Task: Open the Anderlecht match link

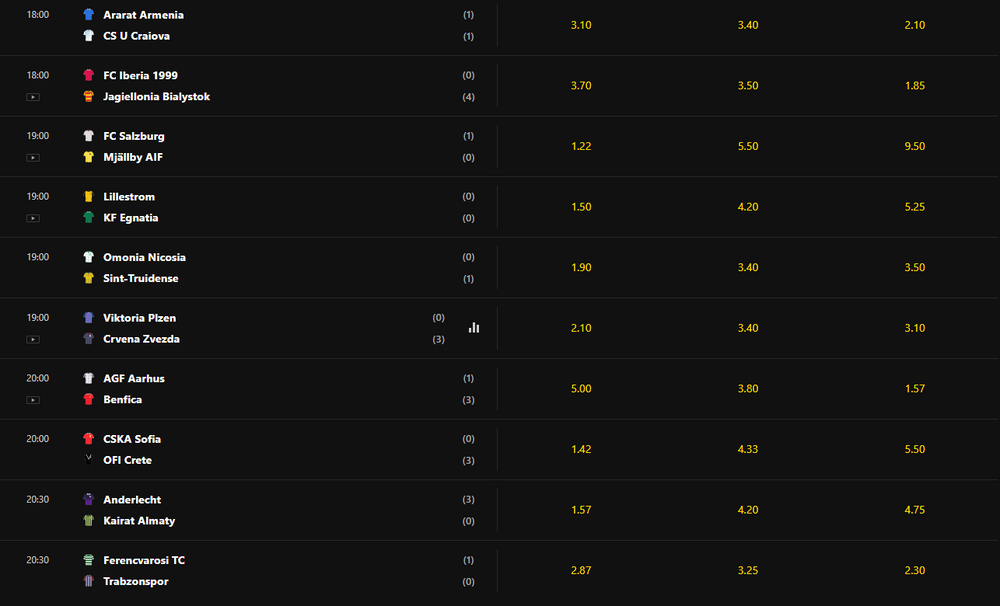Action: coord(132,499)
